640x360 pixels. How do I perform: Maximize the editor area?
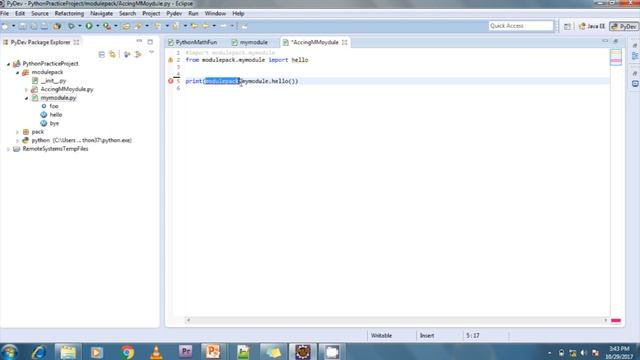616,41
